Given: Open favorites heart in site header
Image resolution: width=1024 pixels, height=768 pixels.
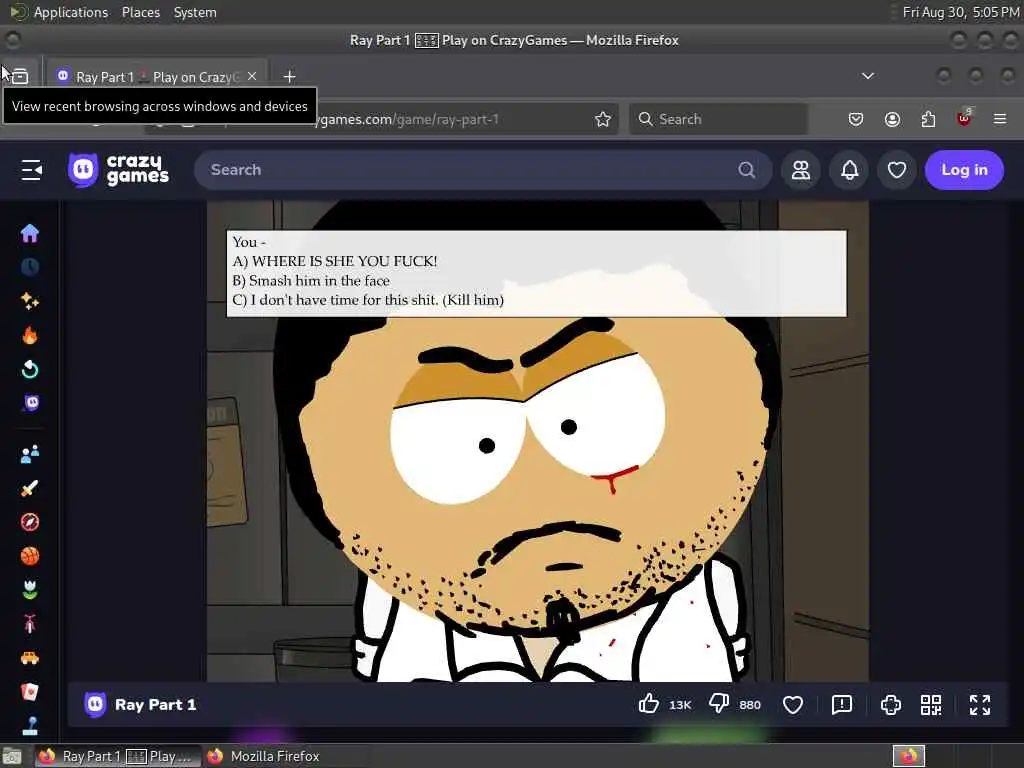Looking at the screenshot, I should pos(897,170).
